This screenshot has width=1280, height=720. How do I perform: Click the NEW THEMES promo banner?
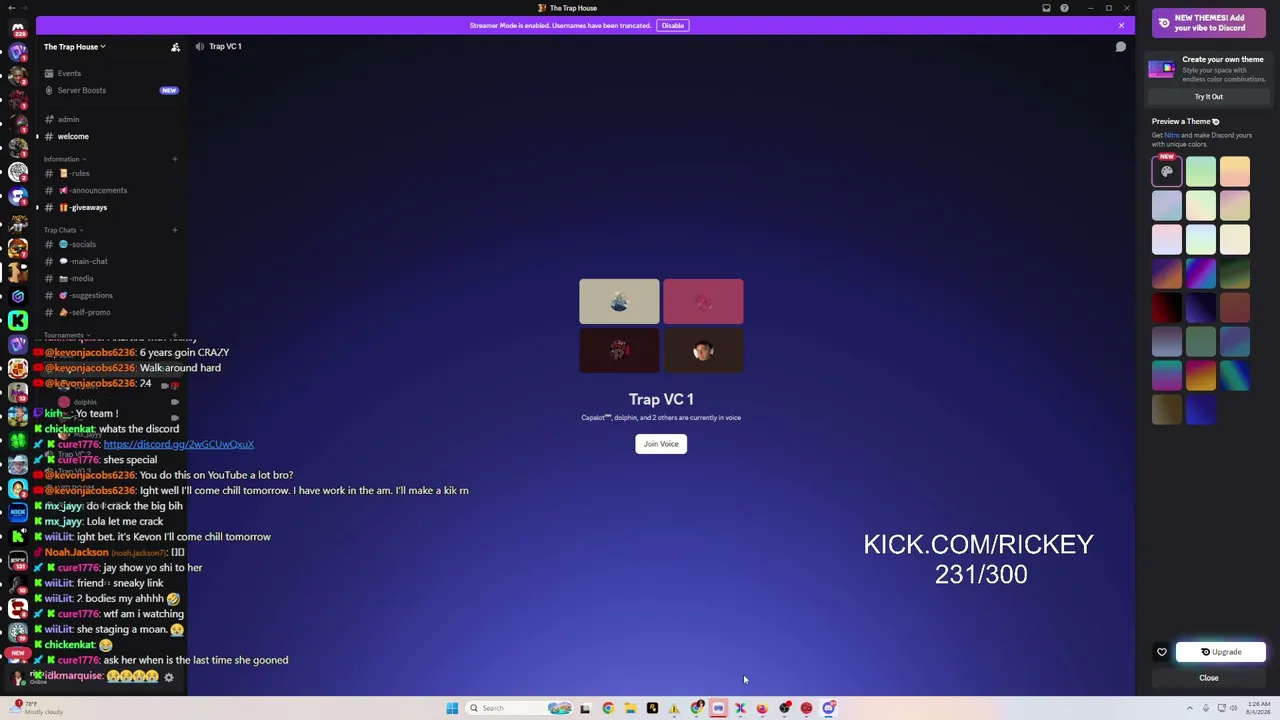point(1209,23)
